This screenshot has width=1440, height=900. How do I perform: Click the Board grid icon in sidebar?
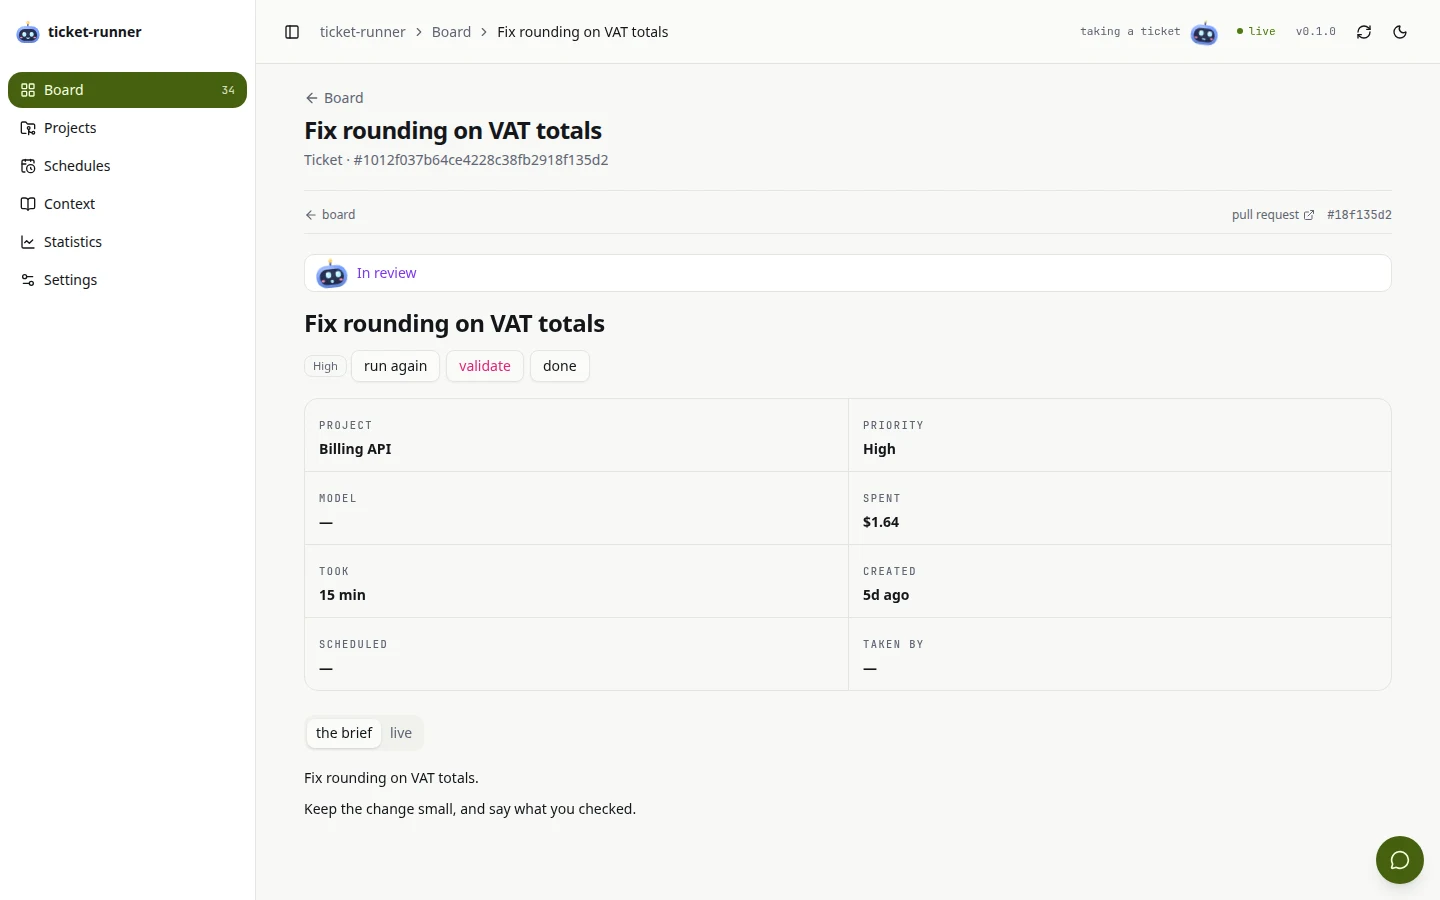click(x=28, y=90)
